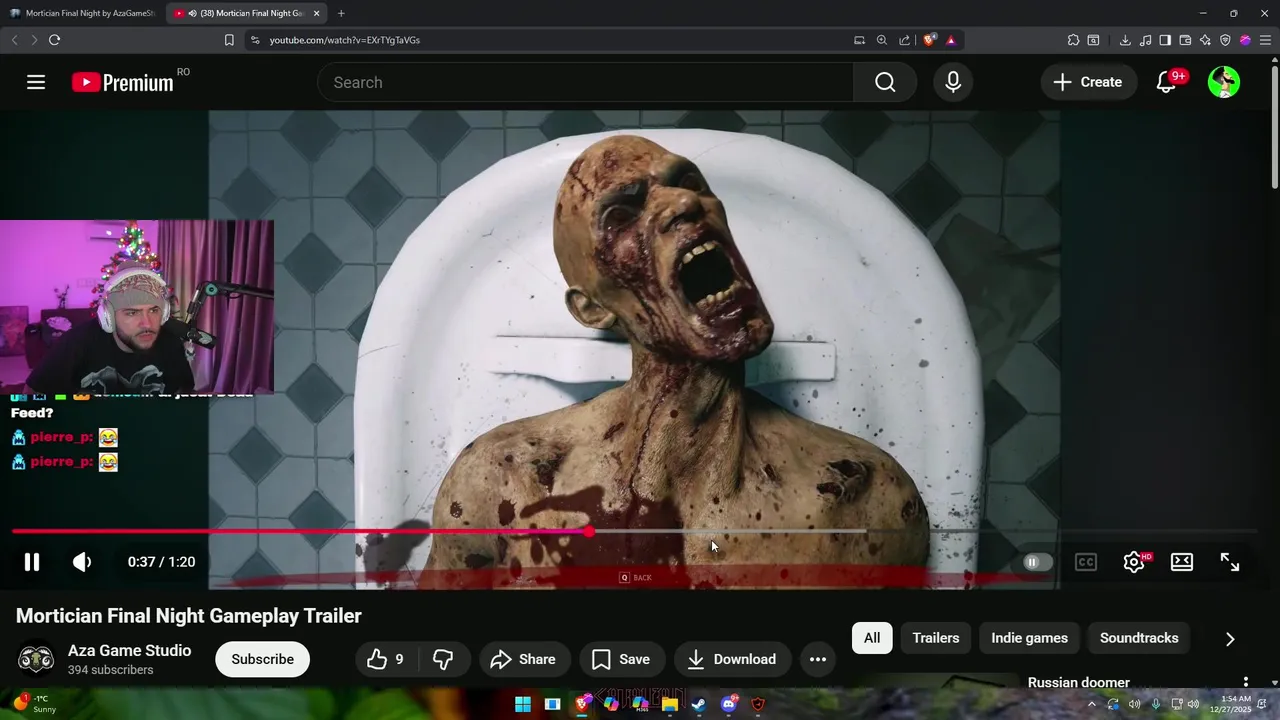Seek video by clicking the red scrubber handle
Screen dimensions: 1280x720
click(x=589, y=531)
